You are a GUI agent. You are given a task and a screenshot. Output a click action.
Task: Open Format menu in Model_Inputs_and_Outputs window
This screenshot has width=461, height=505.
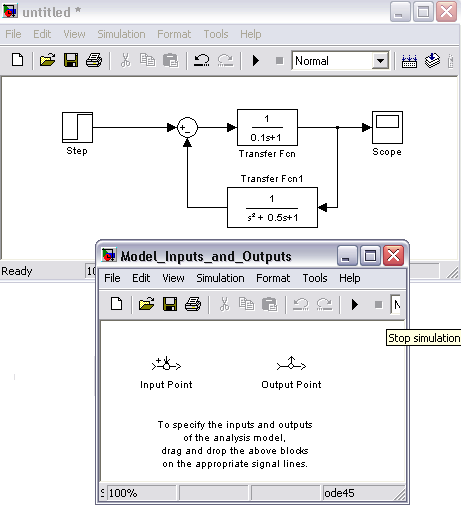pos(273,278)
